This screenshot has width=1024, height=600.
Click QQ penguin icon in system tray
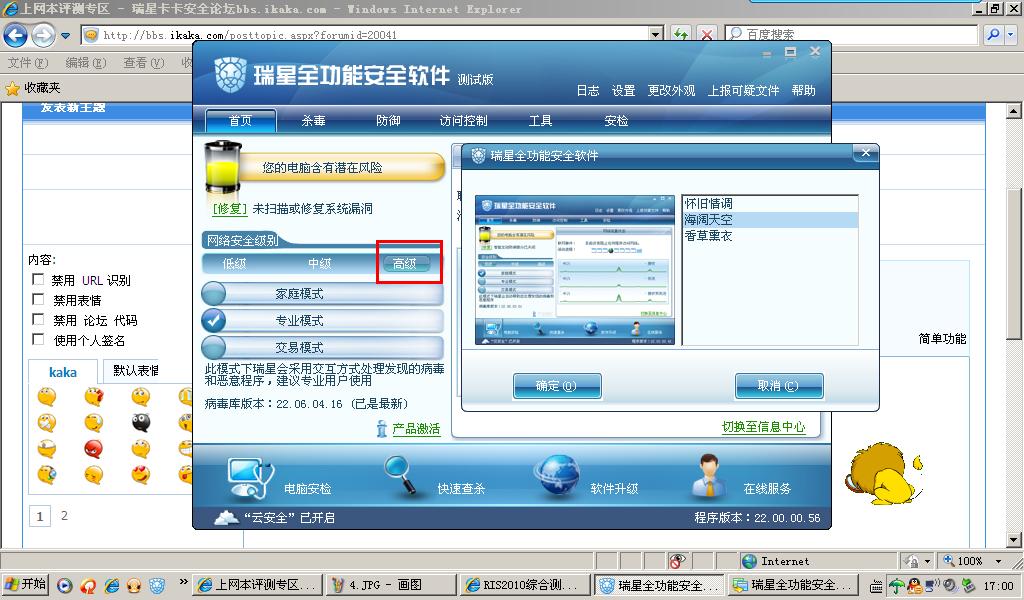coord(915,586)
